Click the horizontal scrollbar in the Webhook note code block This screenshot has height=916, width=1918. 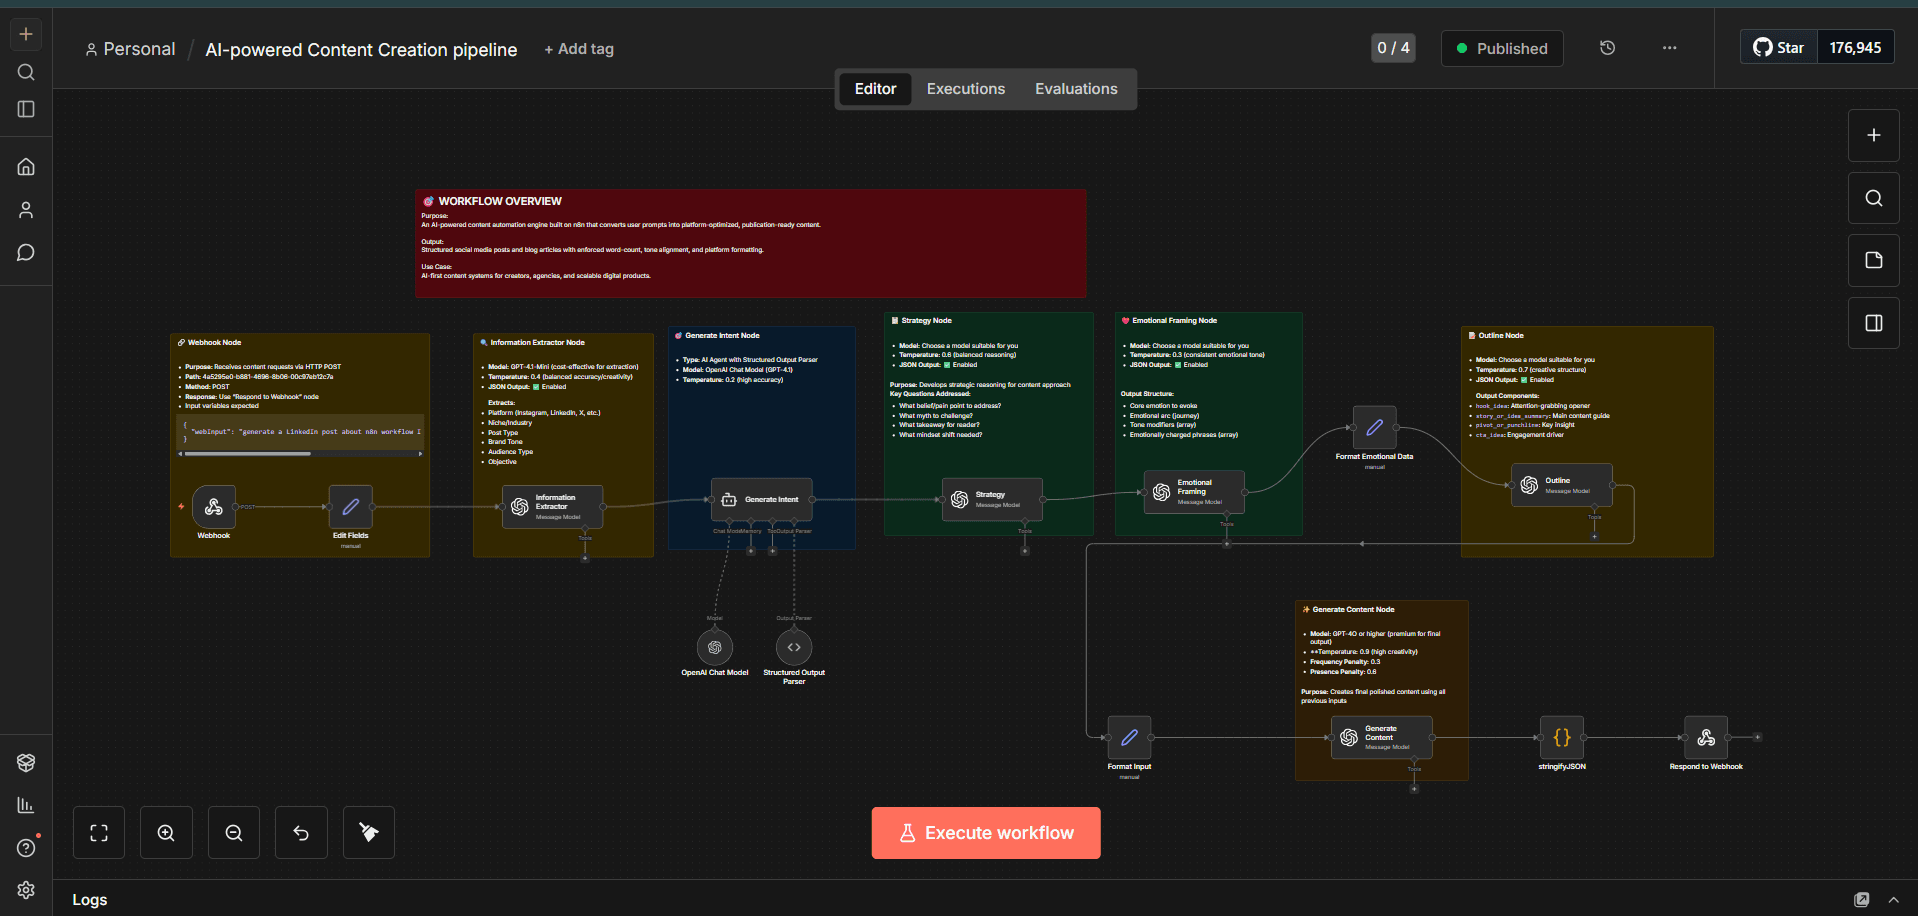(248, 454)
